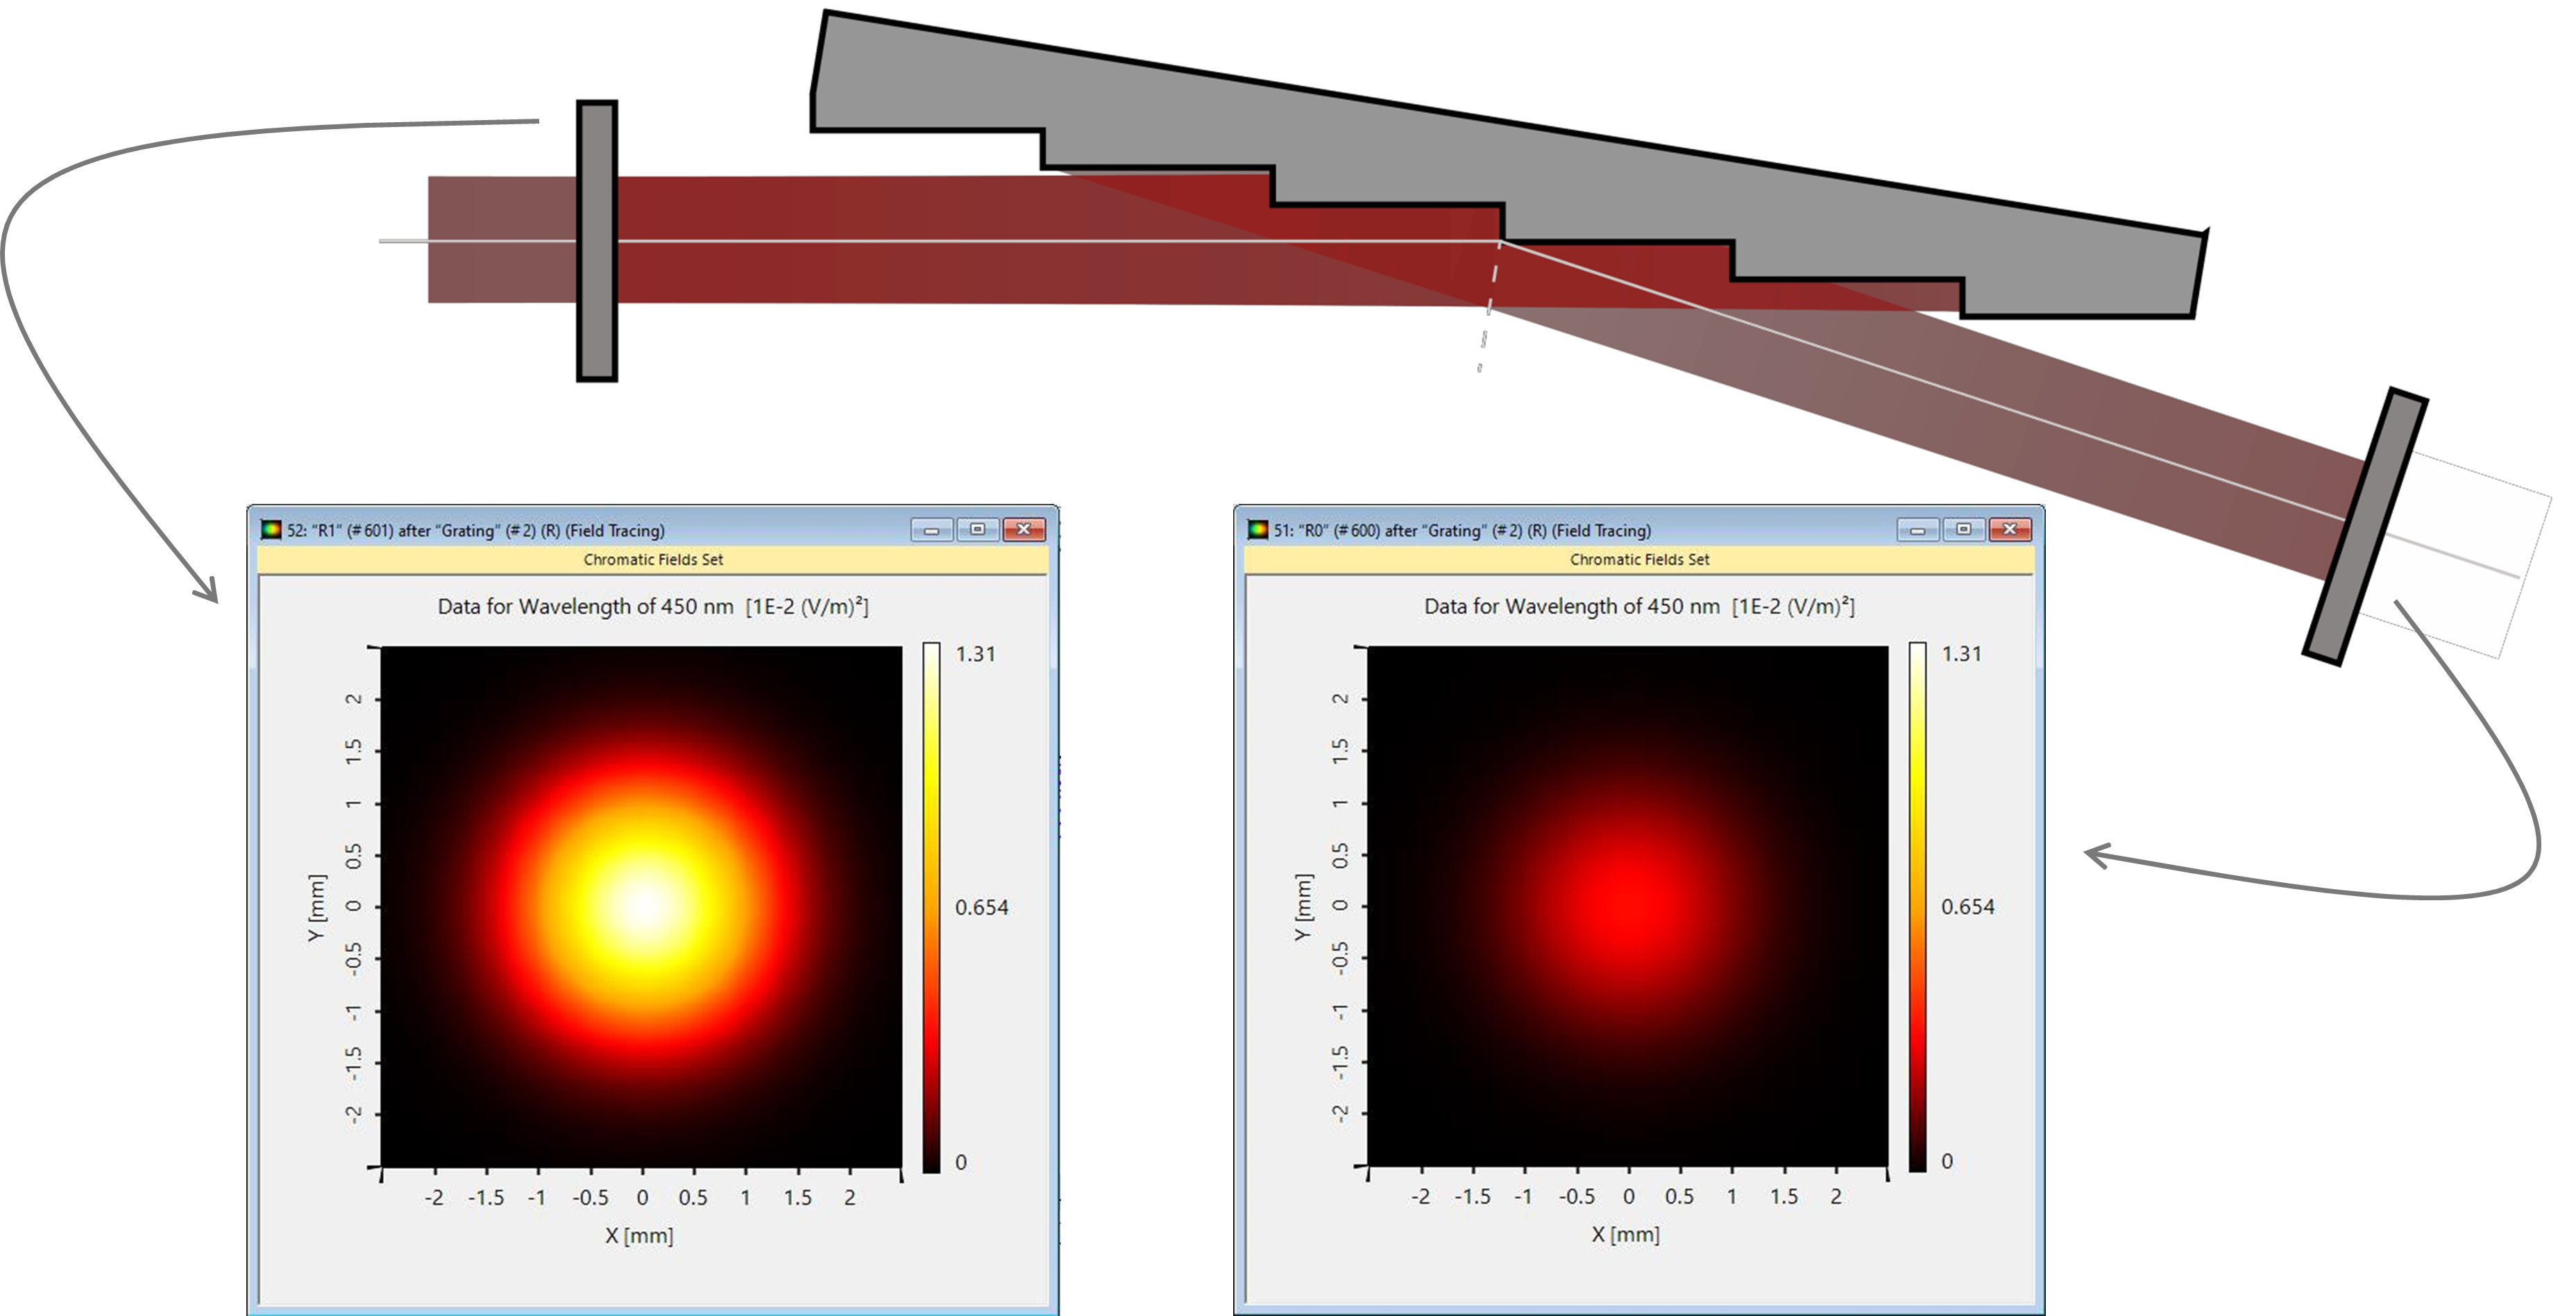Select the left detector plate in the diagram
The image size is (2576, 1316).
[x=597, y=241]
